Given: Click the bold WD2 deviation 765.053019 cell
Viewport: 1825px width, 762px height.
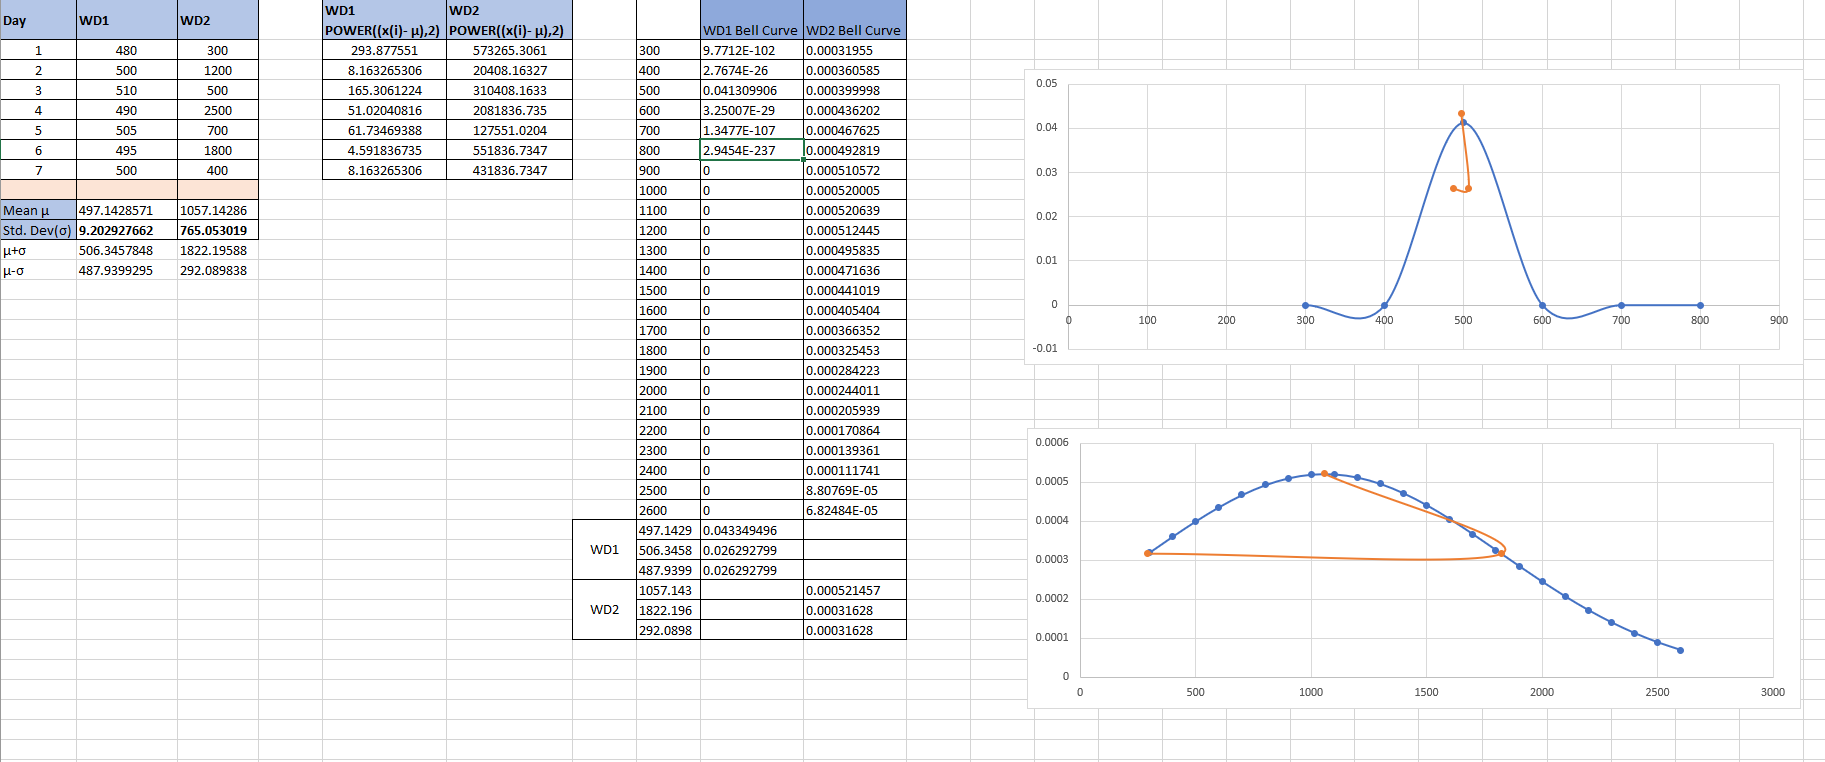Looking at the screenshot, I should [x=217, y=230].
